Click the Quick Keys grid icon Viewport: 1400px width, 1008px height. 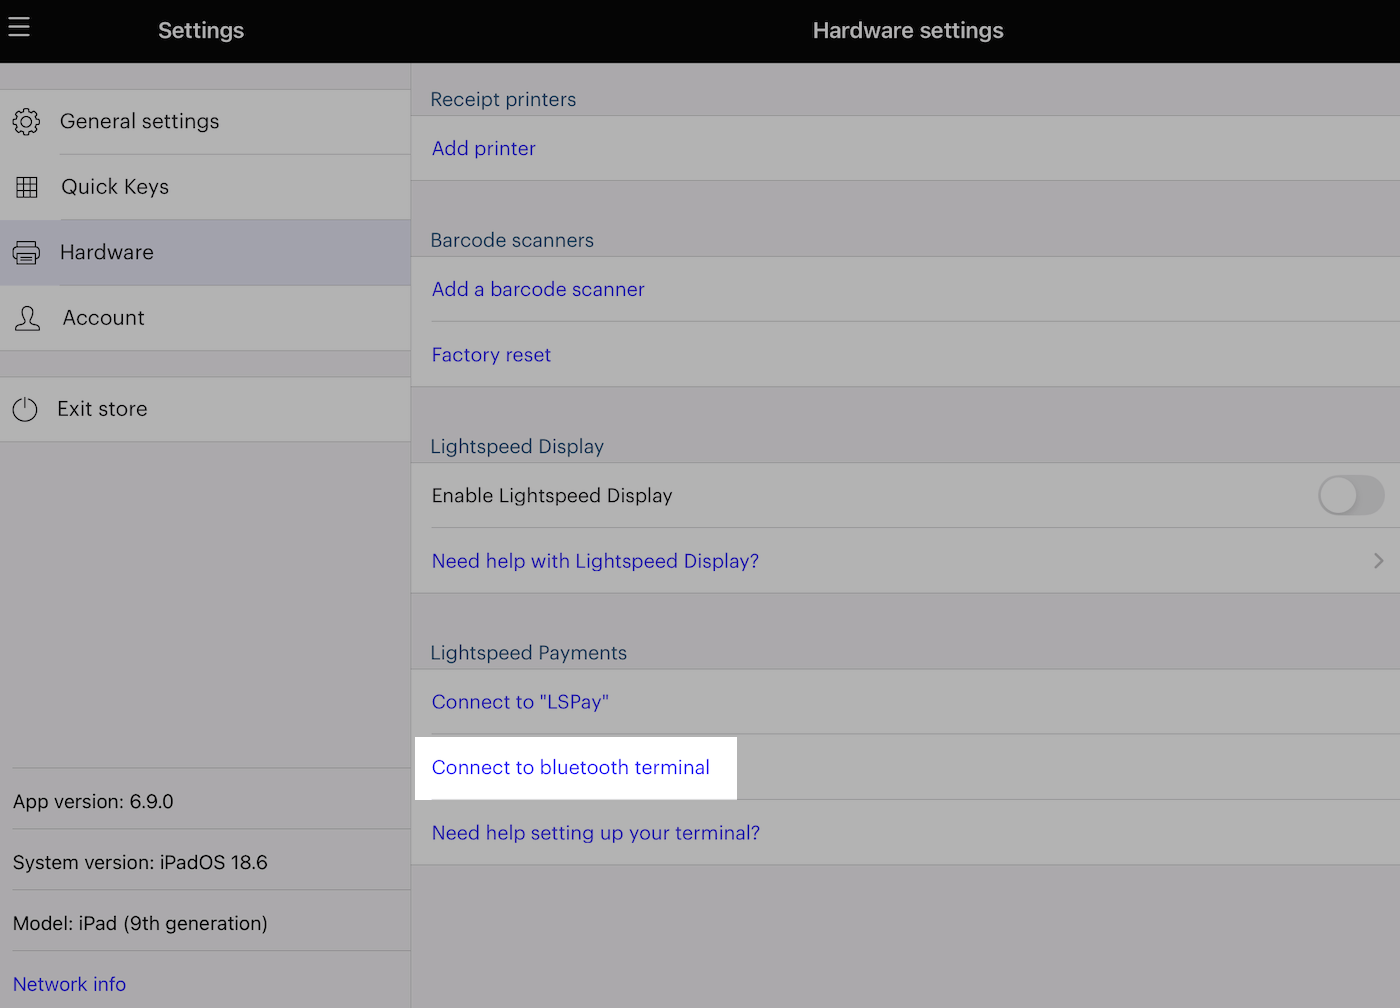click(26, 186)
